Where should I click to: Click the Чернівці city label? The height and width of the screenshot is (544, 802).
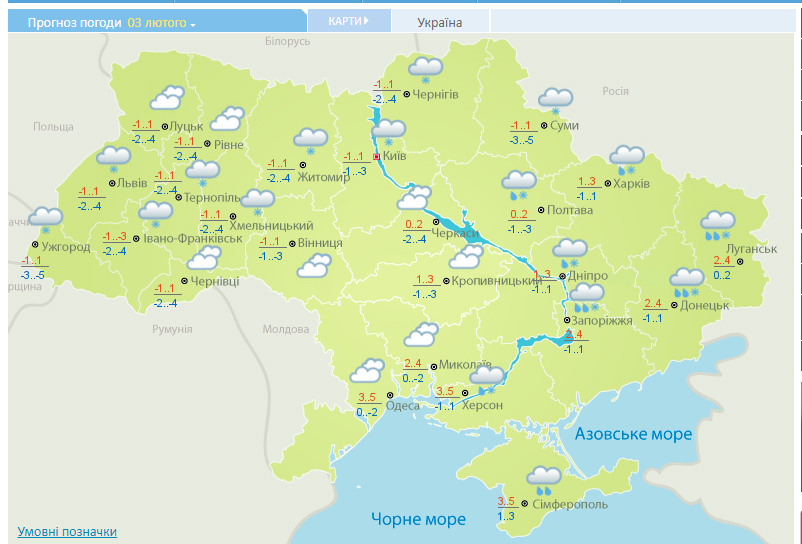[x=215, y=281]
